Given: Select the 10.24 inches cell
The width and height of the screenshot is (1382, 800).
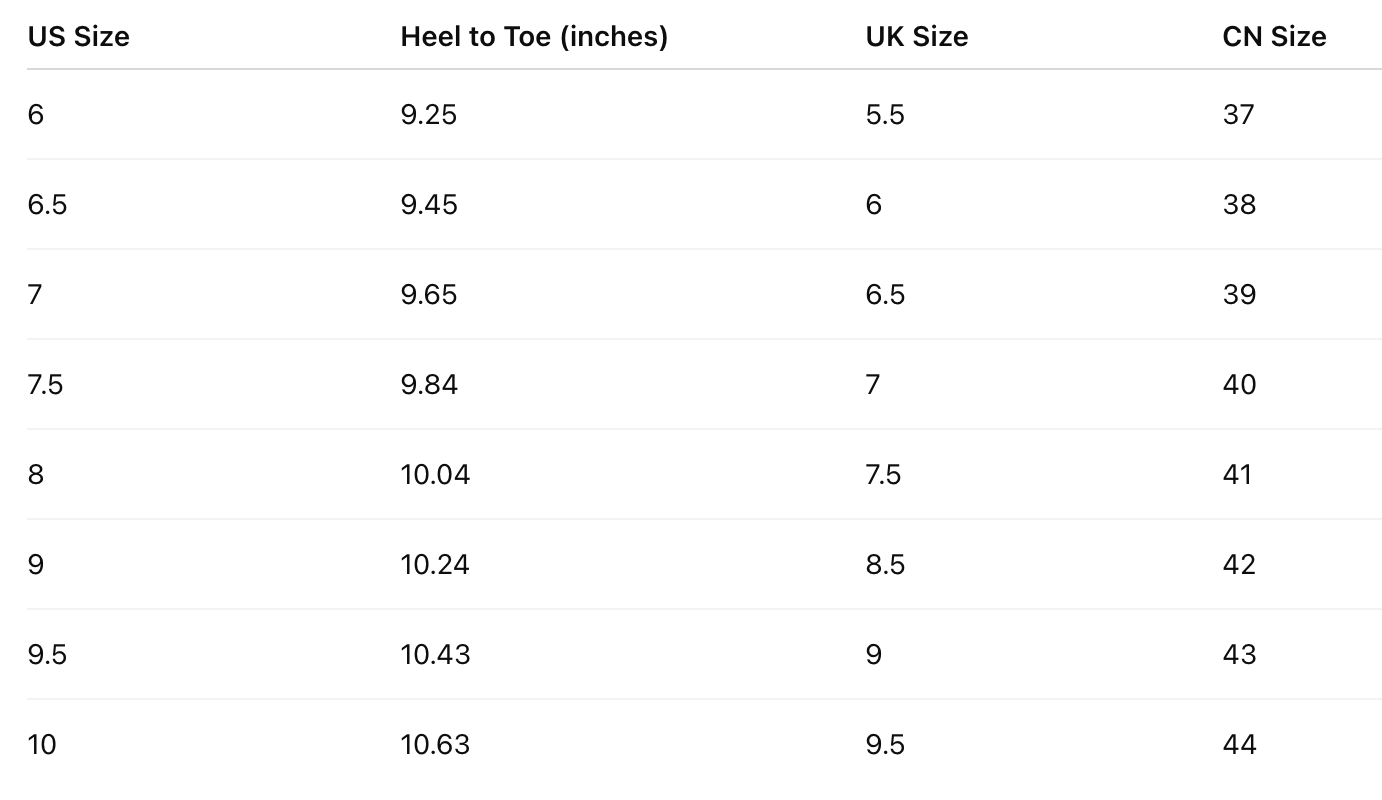Looking at the screenshot, I should coord(435,565).
